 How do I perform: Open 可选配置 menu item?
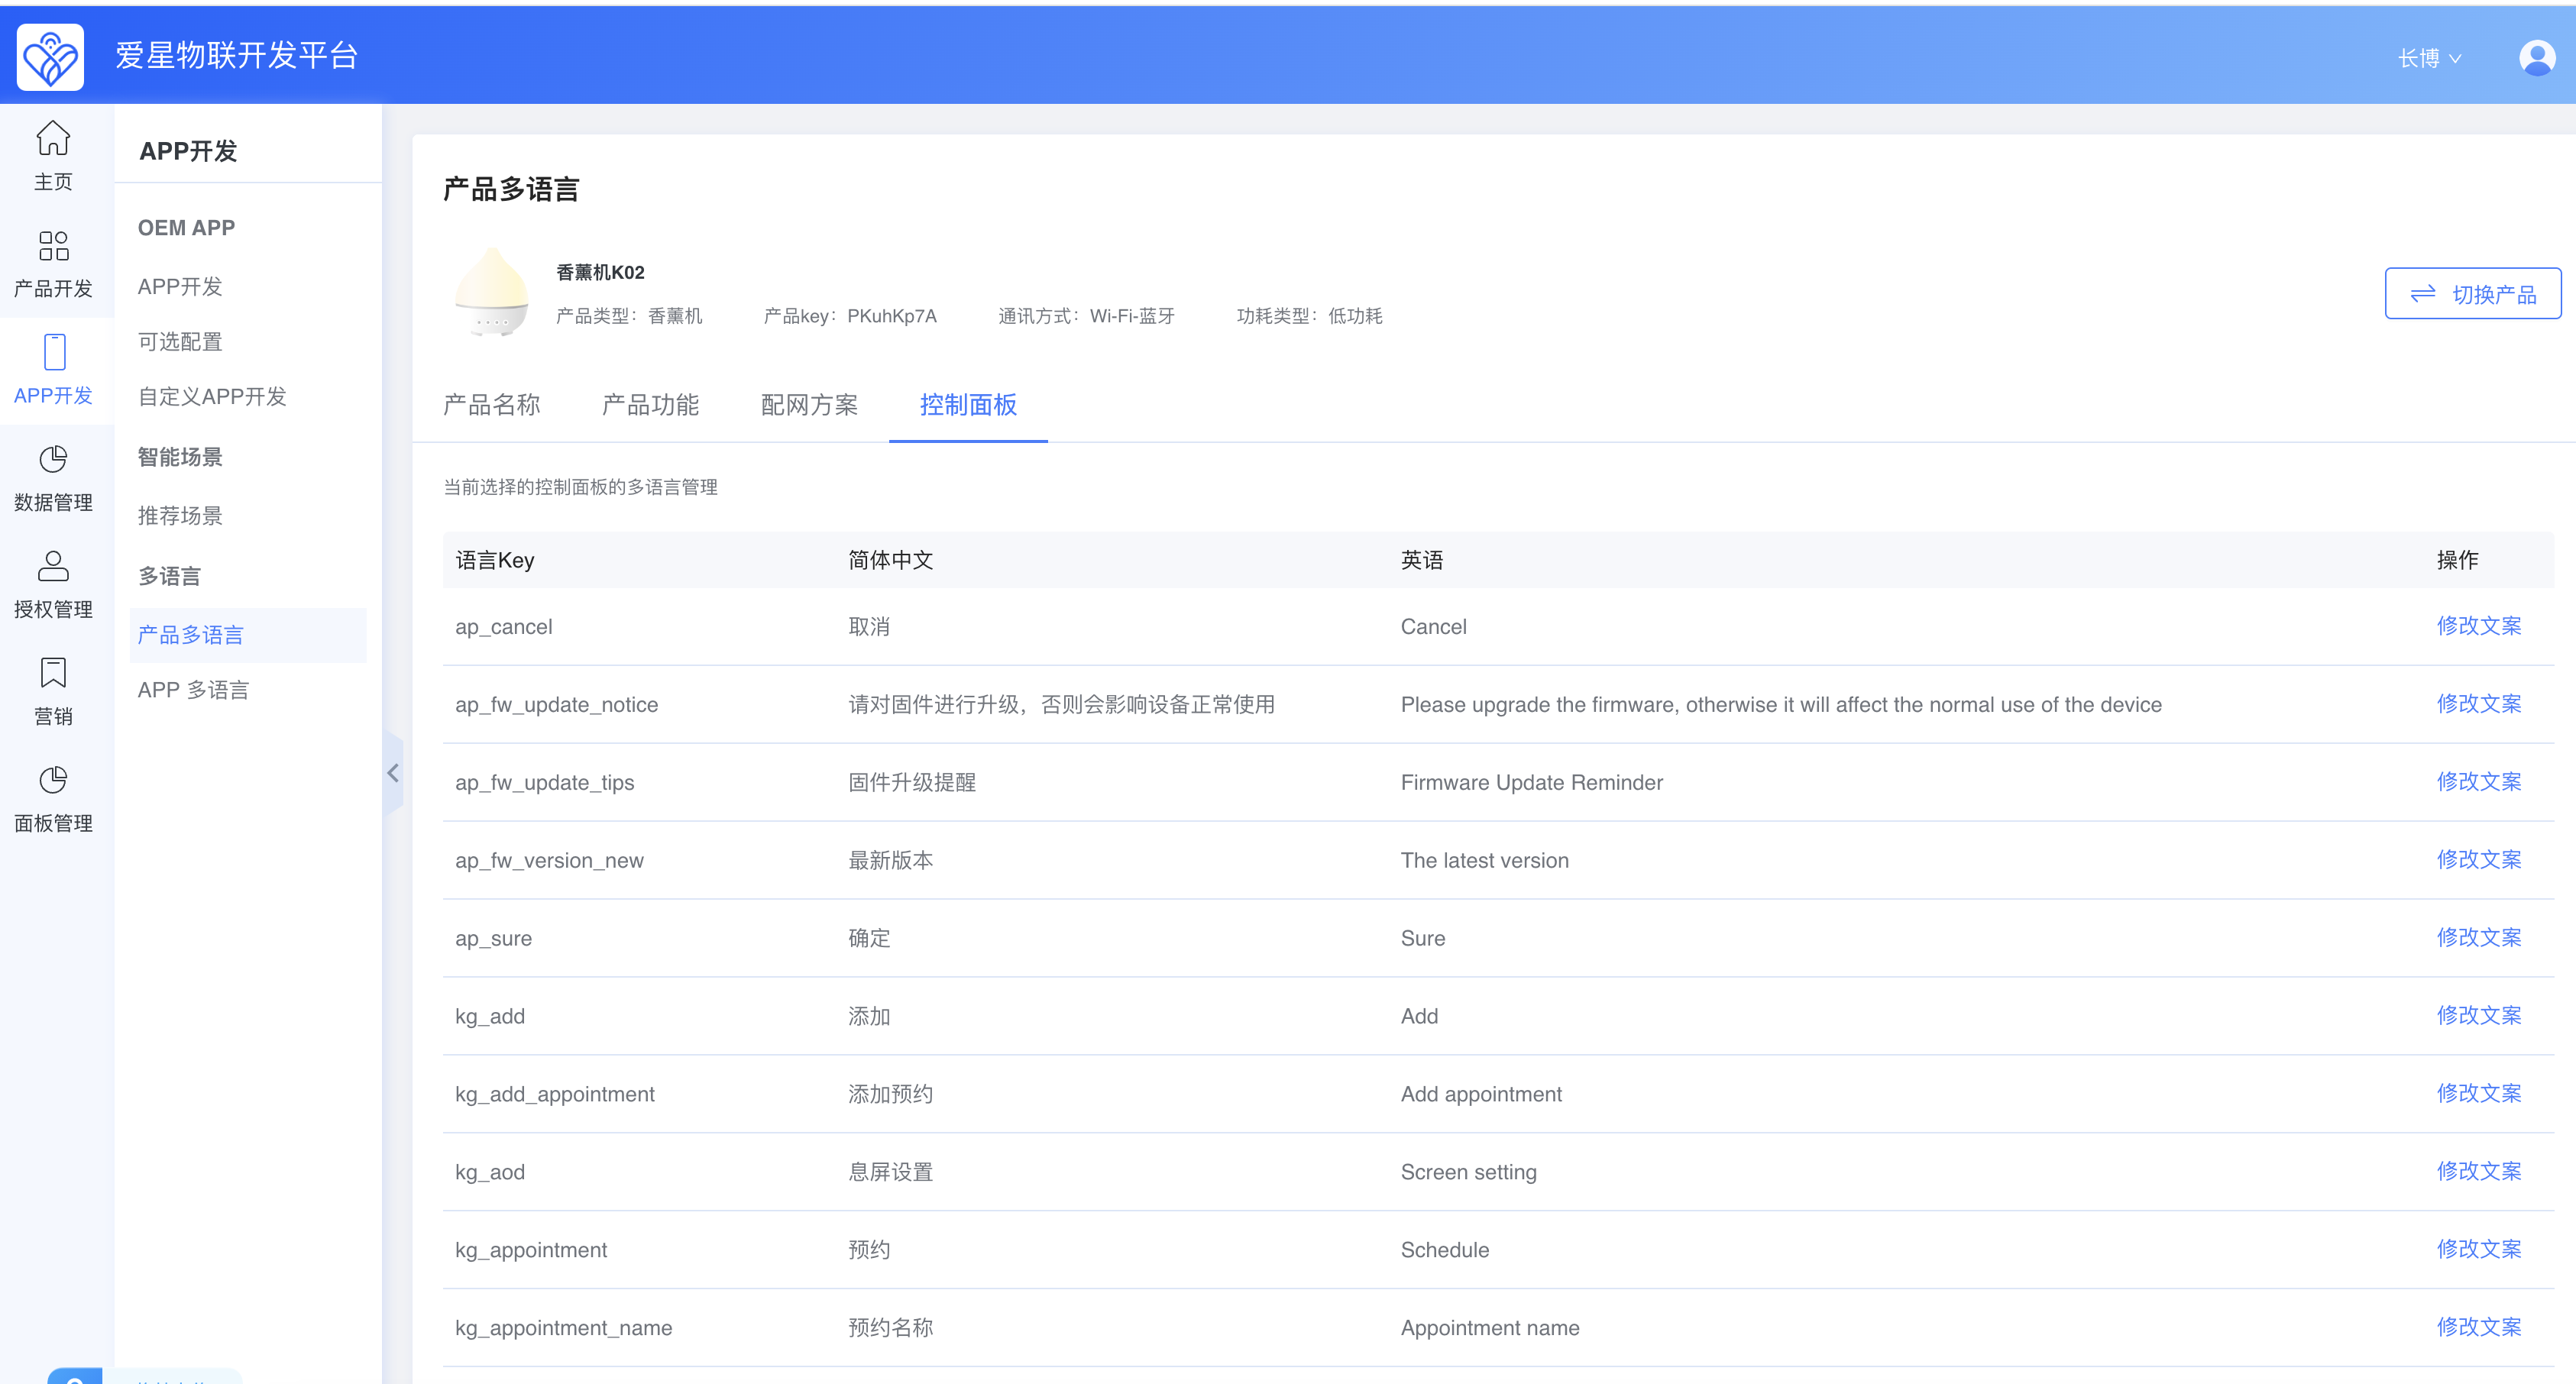click(x=180, y=342)
